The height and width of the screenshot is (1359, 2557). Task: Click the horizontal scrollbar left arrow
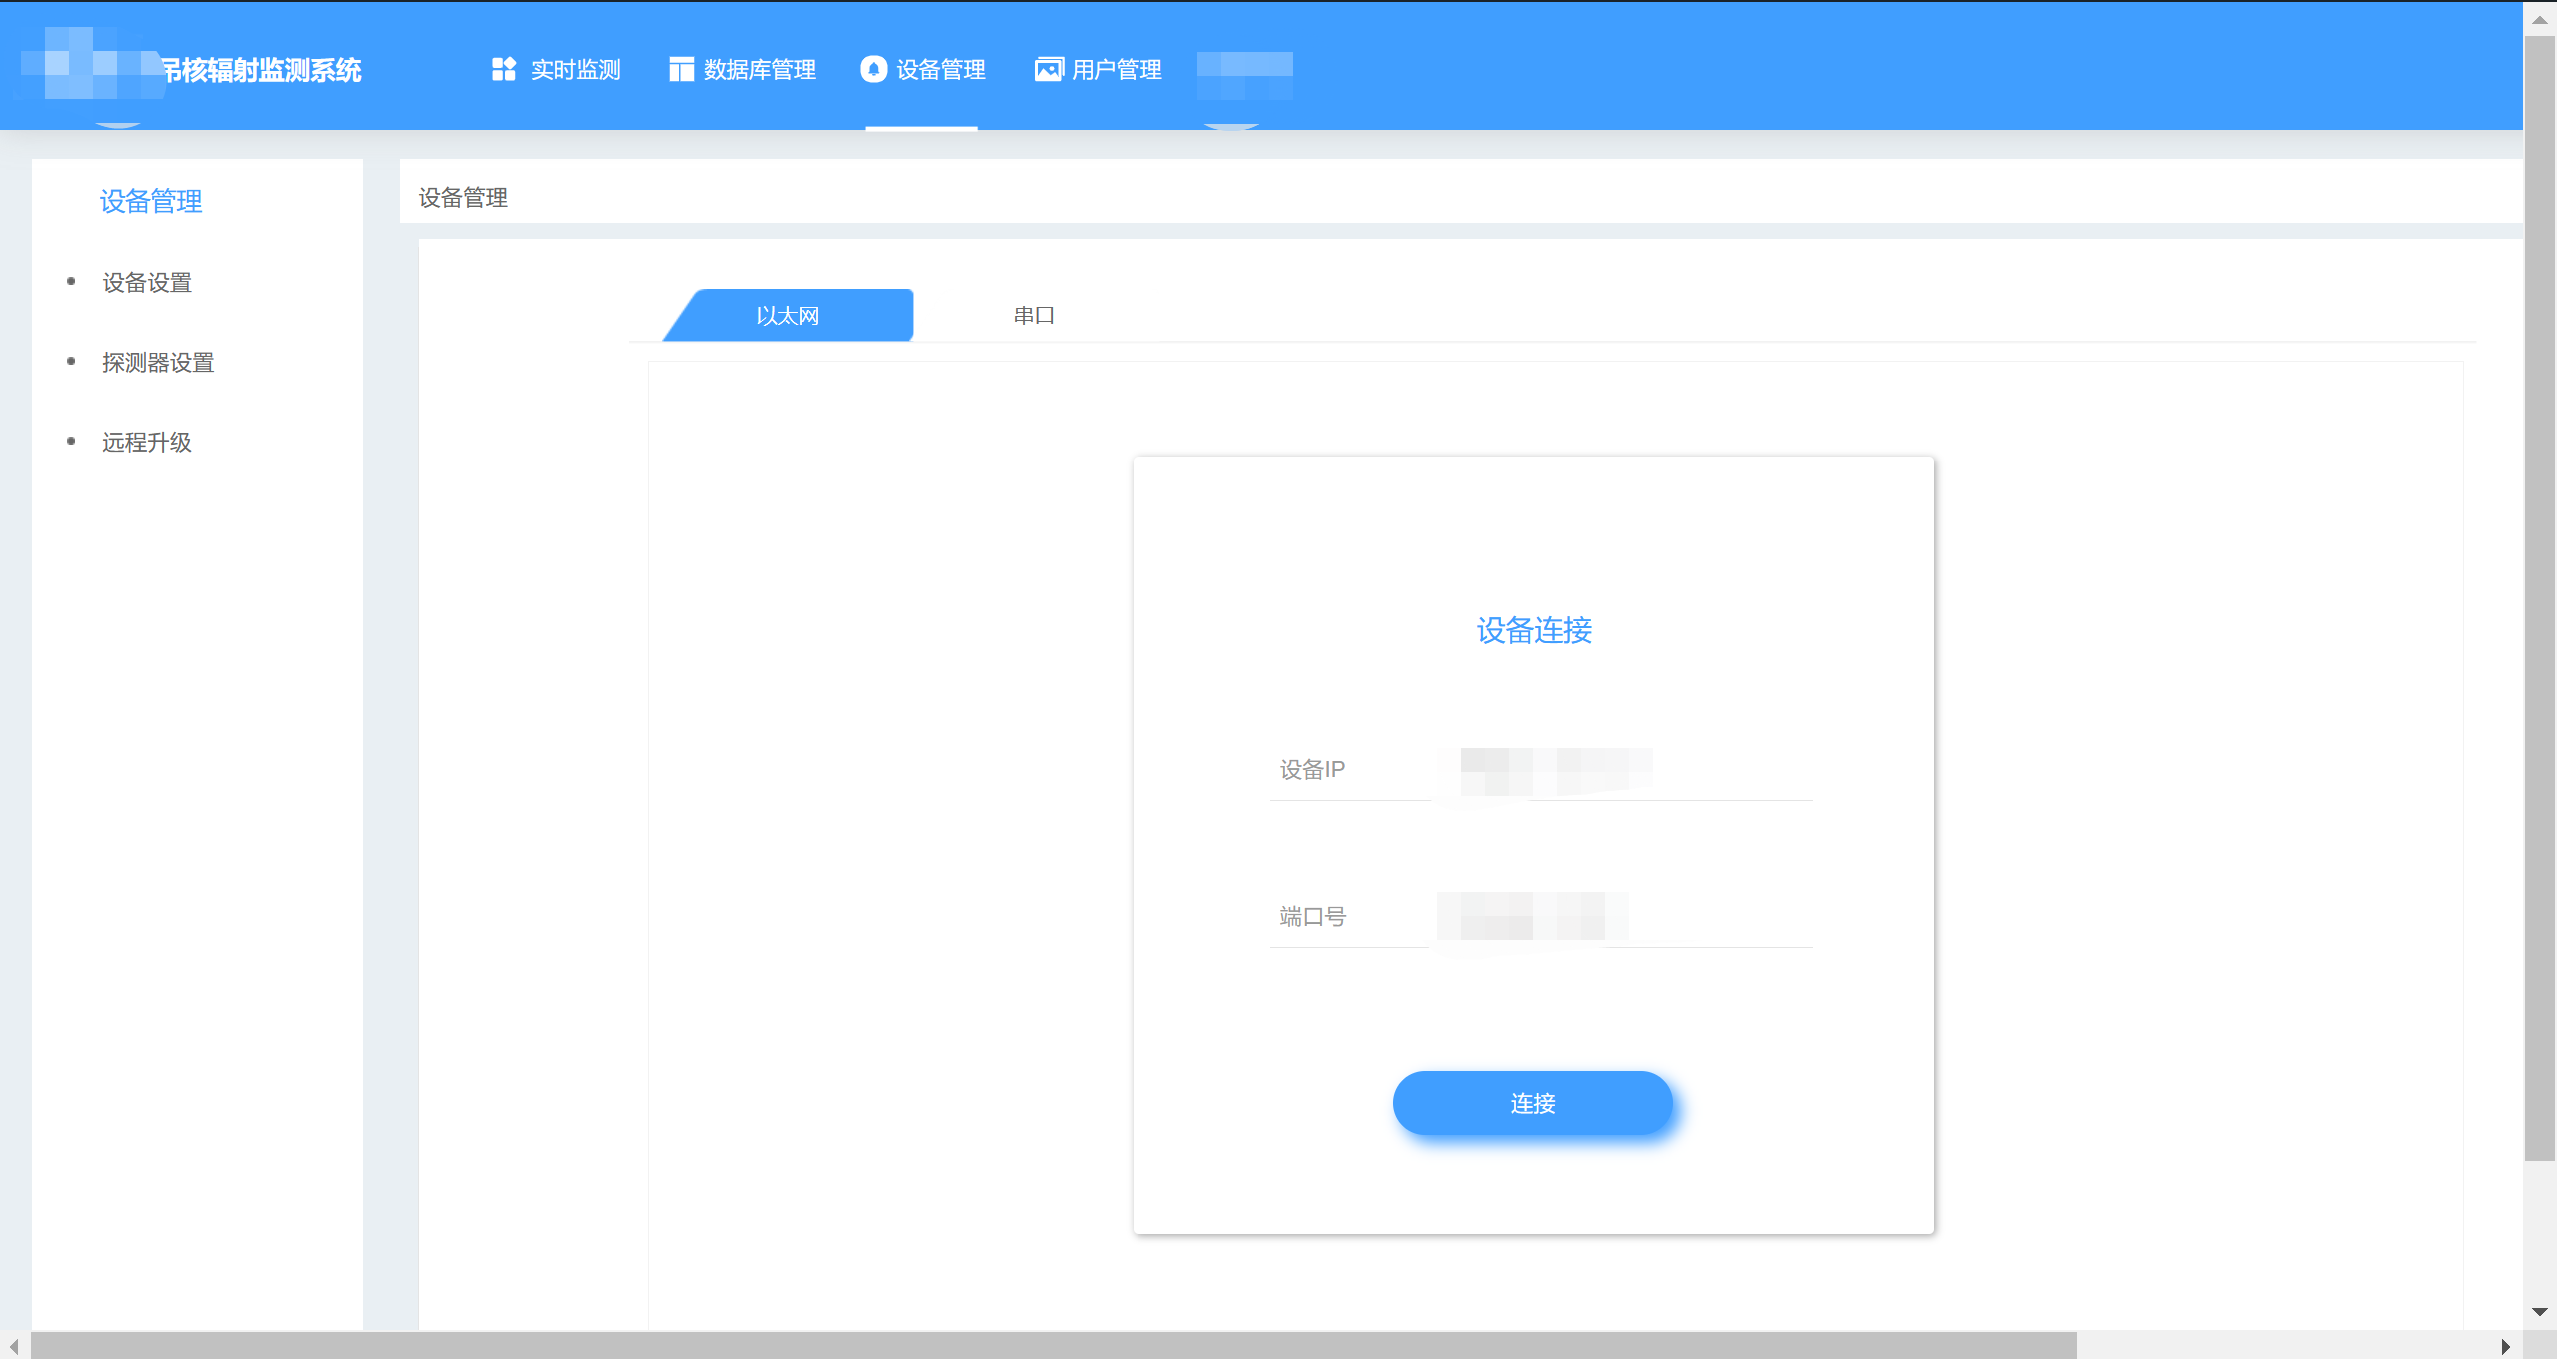click(x=14, y=1346)
